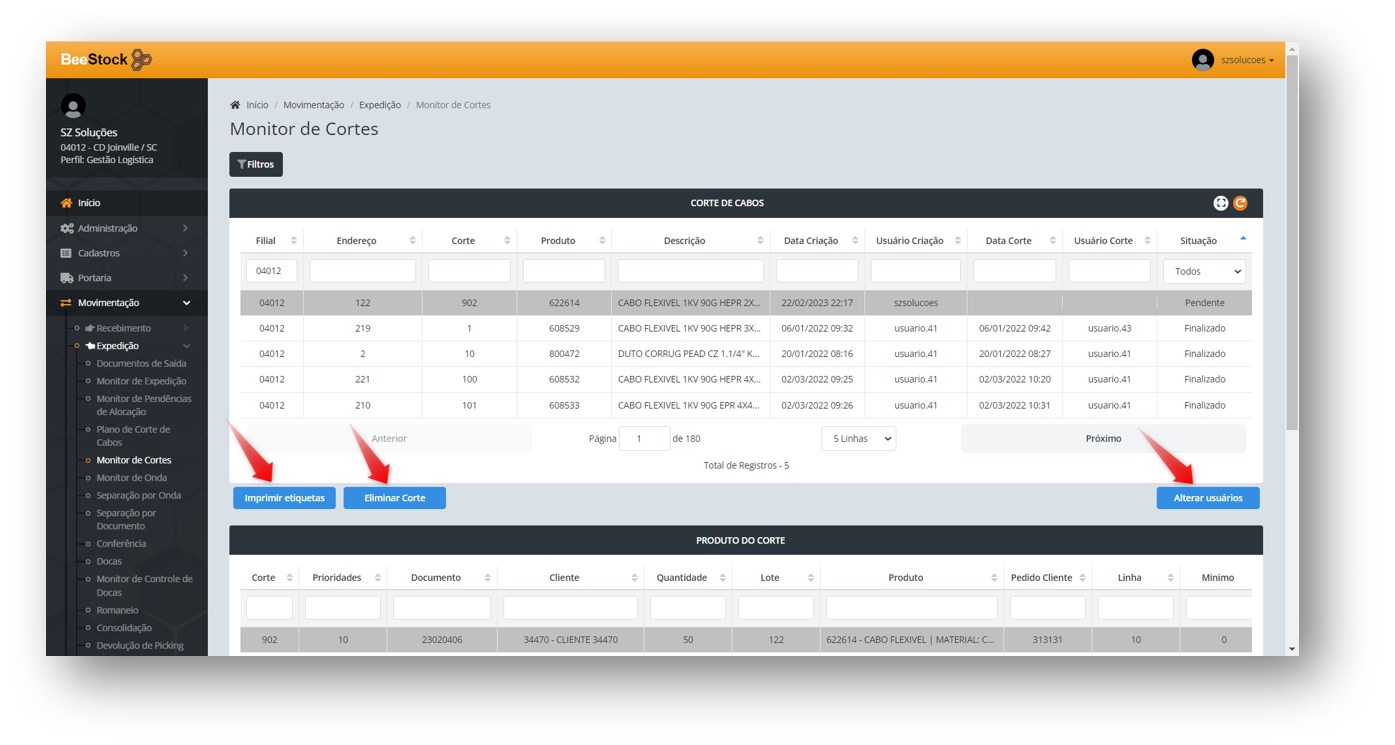Click the BeeStock logo
Image resolution: width=1395 pixels, height=745 pixels.
tap(106, 60)
